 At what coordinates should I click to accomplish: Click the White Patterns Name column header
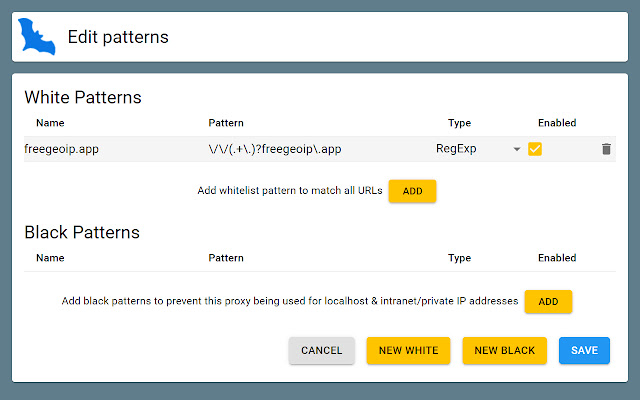coord(50,123)
